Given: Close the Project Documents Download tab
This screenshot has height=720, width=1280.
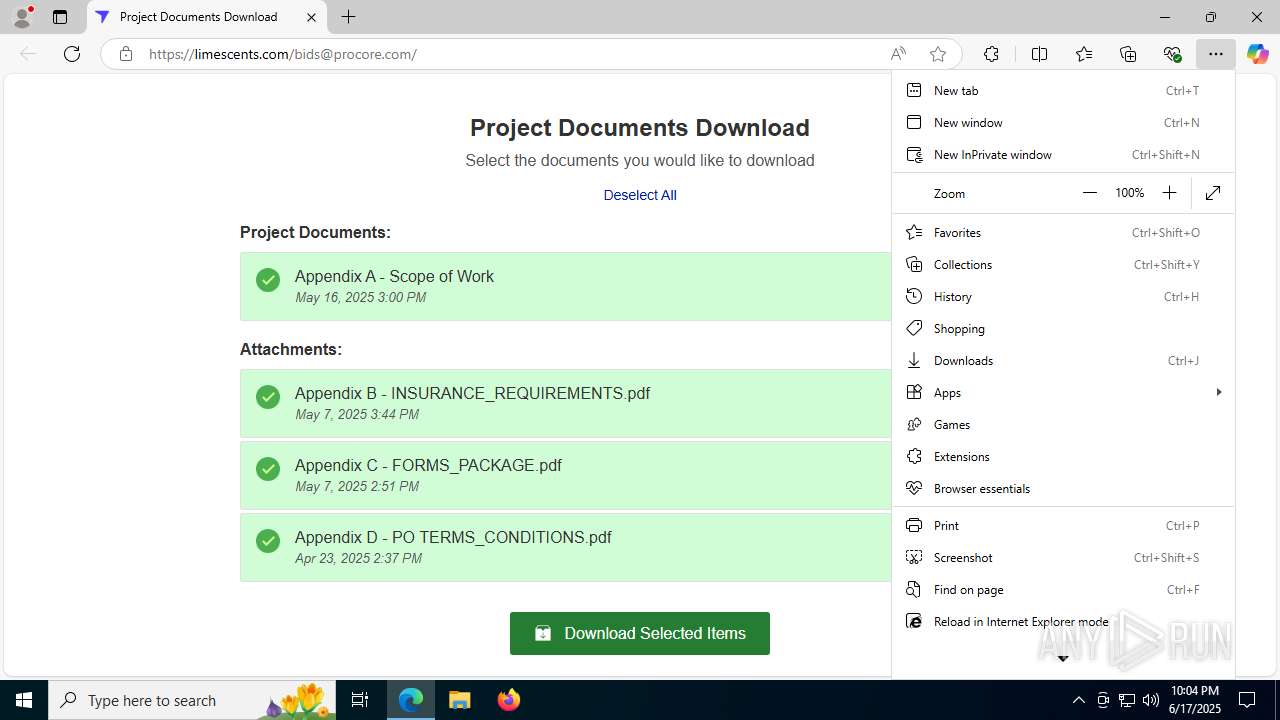Looking at the screenshot, I should [311, 17].
